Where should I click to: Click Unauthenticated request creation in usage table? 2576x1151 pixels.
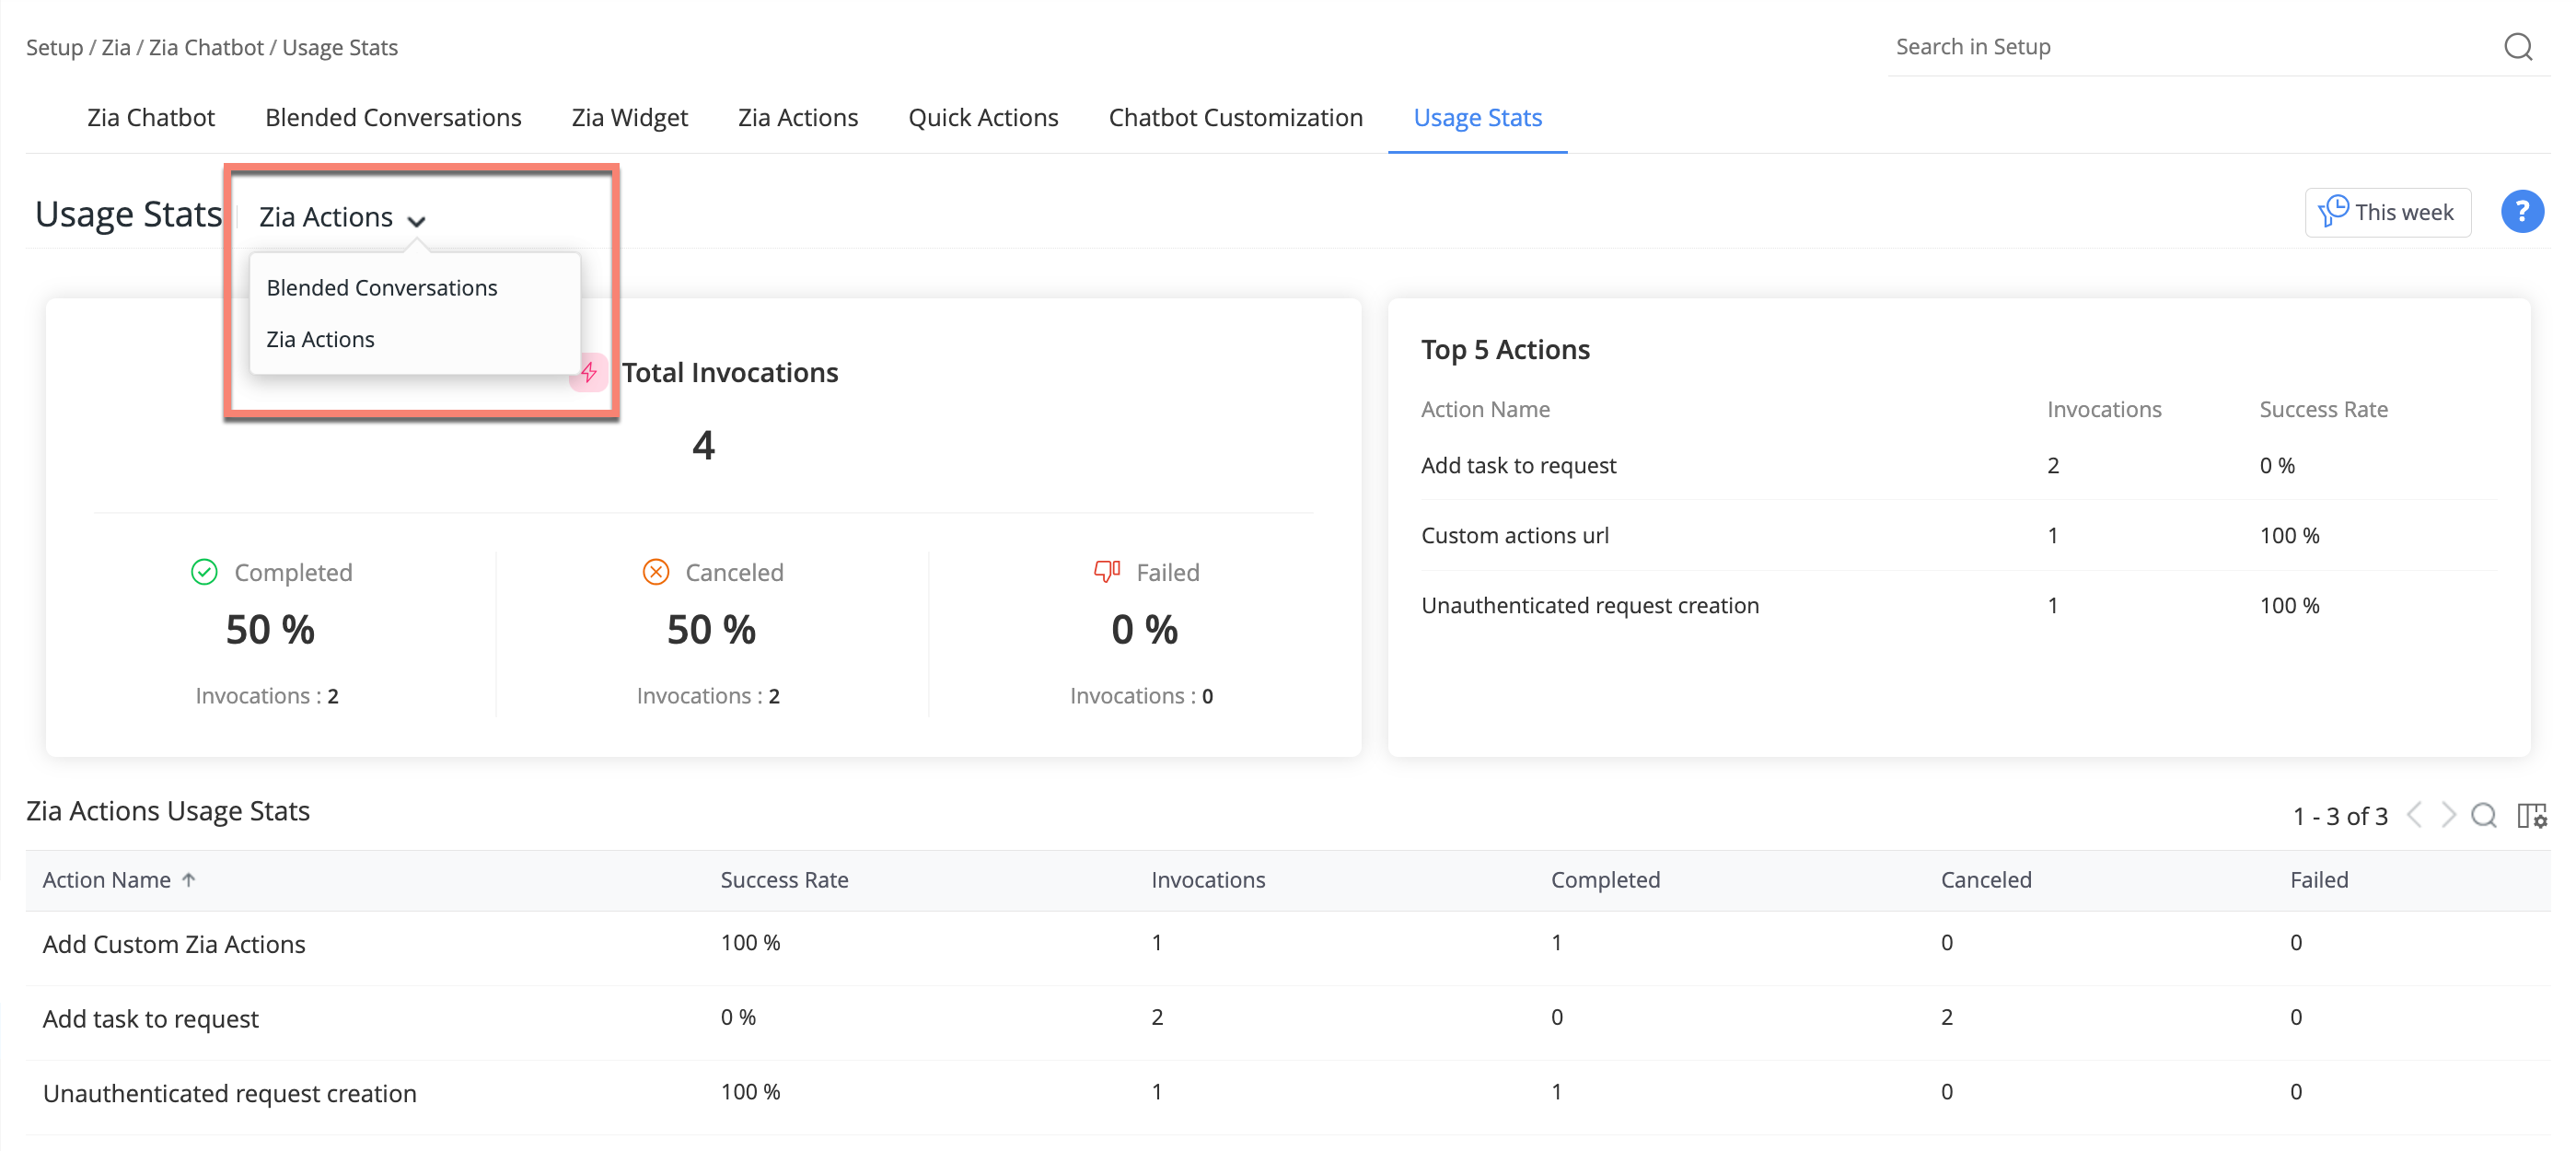(230, 1094)
